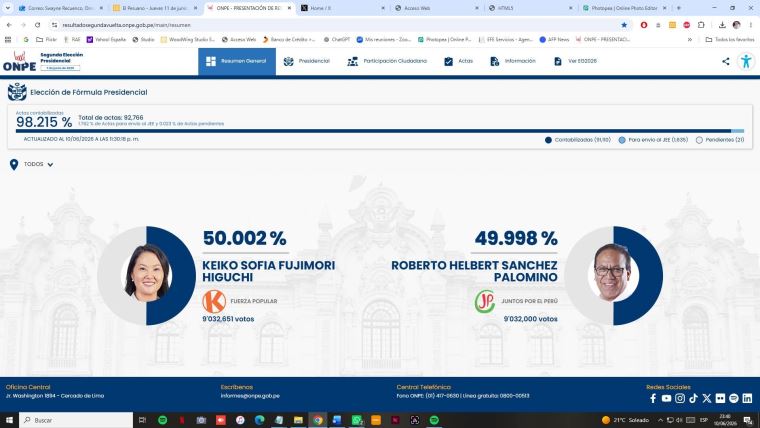Screen dimensions: 760x428
Task: Click the Fuerza Popular party logo
Action: click(214, 301)
